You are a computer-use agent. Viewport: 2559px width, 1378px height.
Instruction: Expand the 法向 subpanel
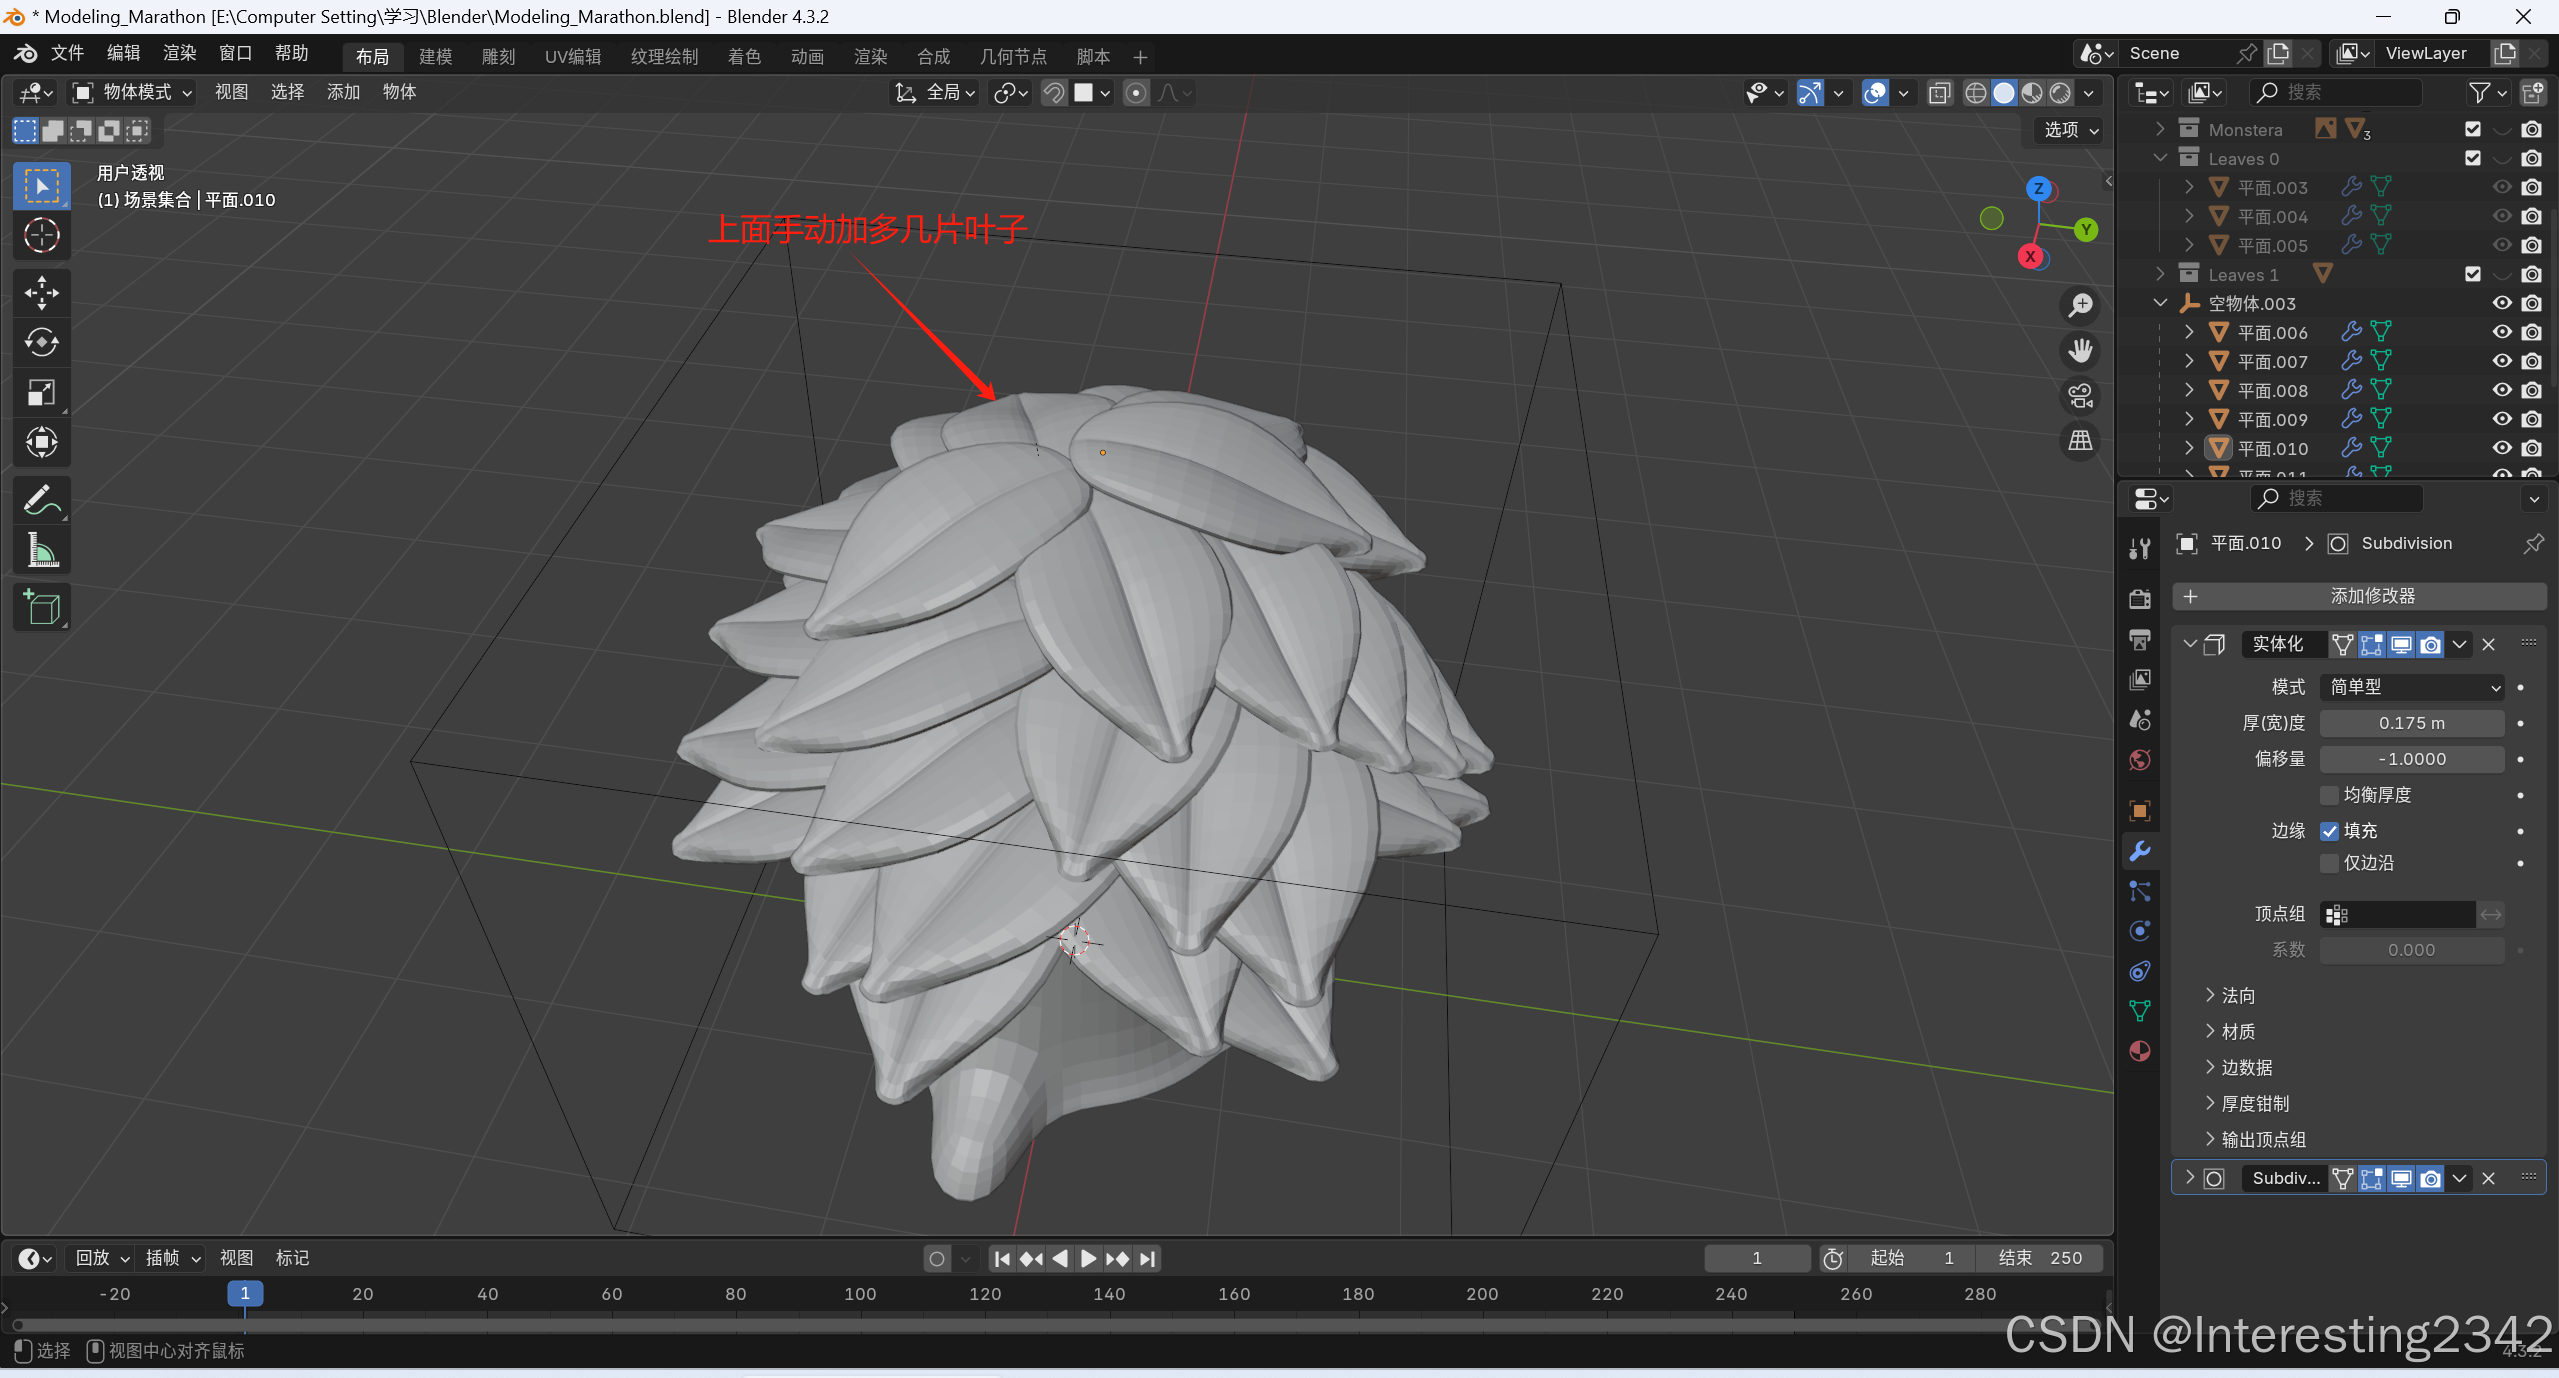2230,996
